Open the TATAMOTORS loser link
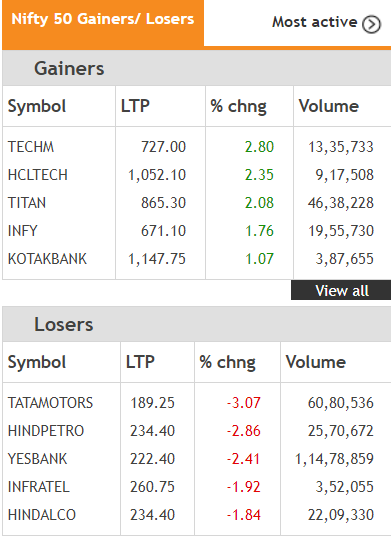391x536 pixels. pyautogui.click(x=50, y=403)
